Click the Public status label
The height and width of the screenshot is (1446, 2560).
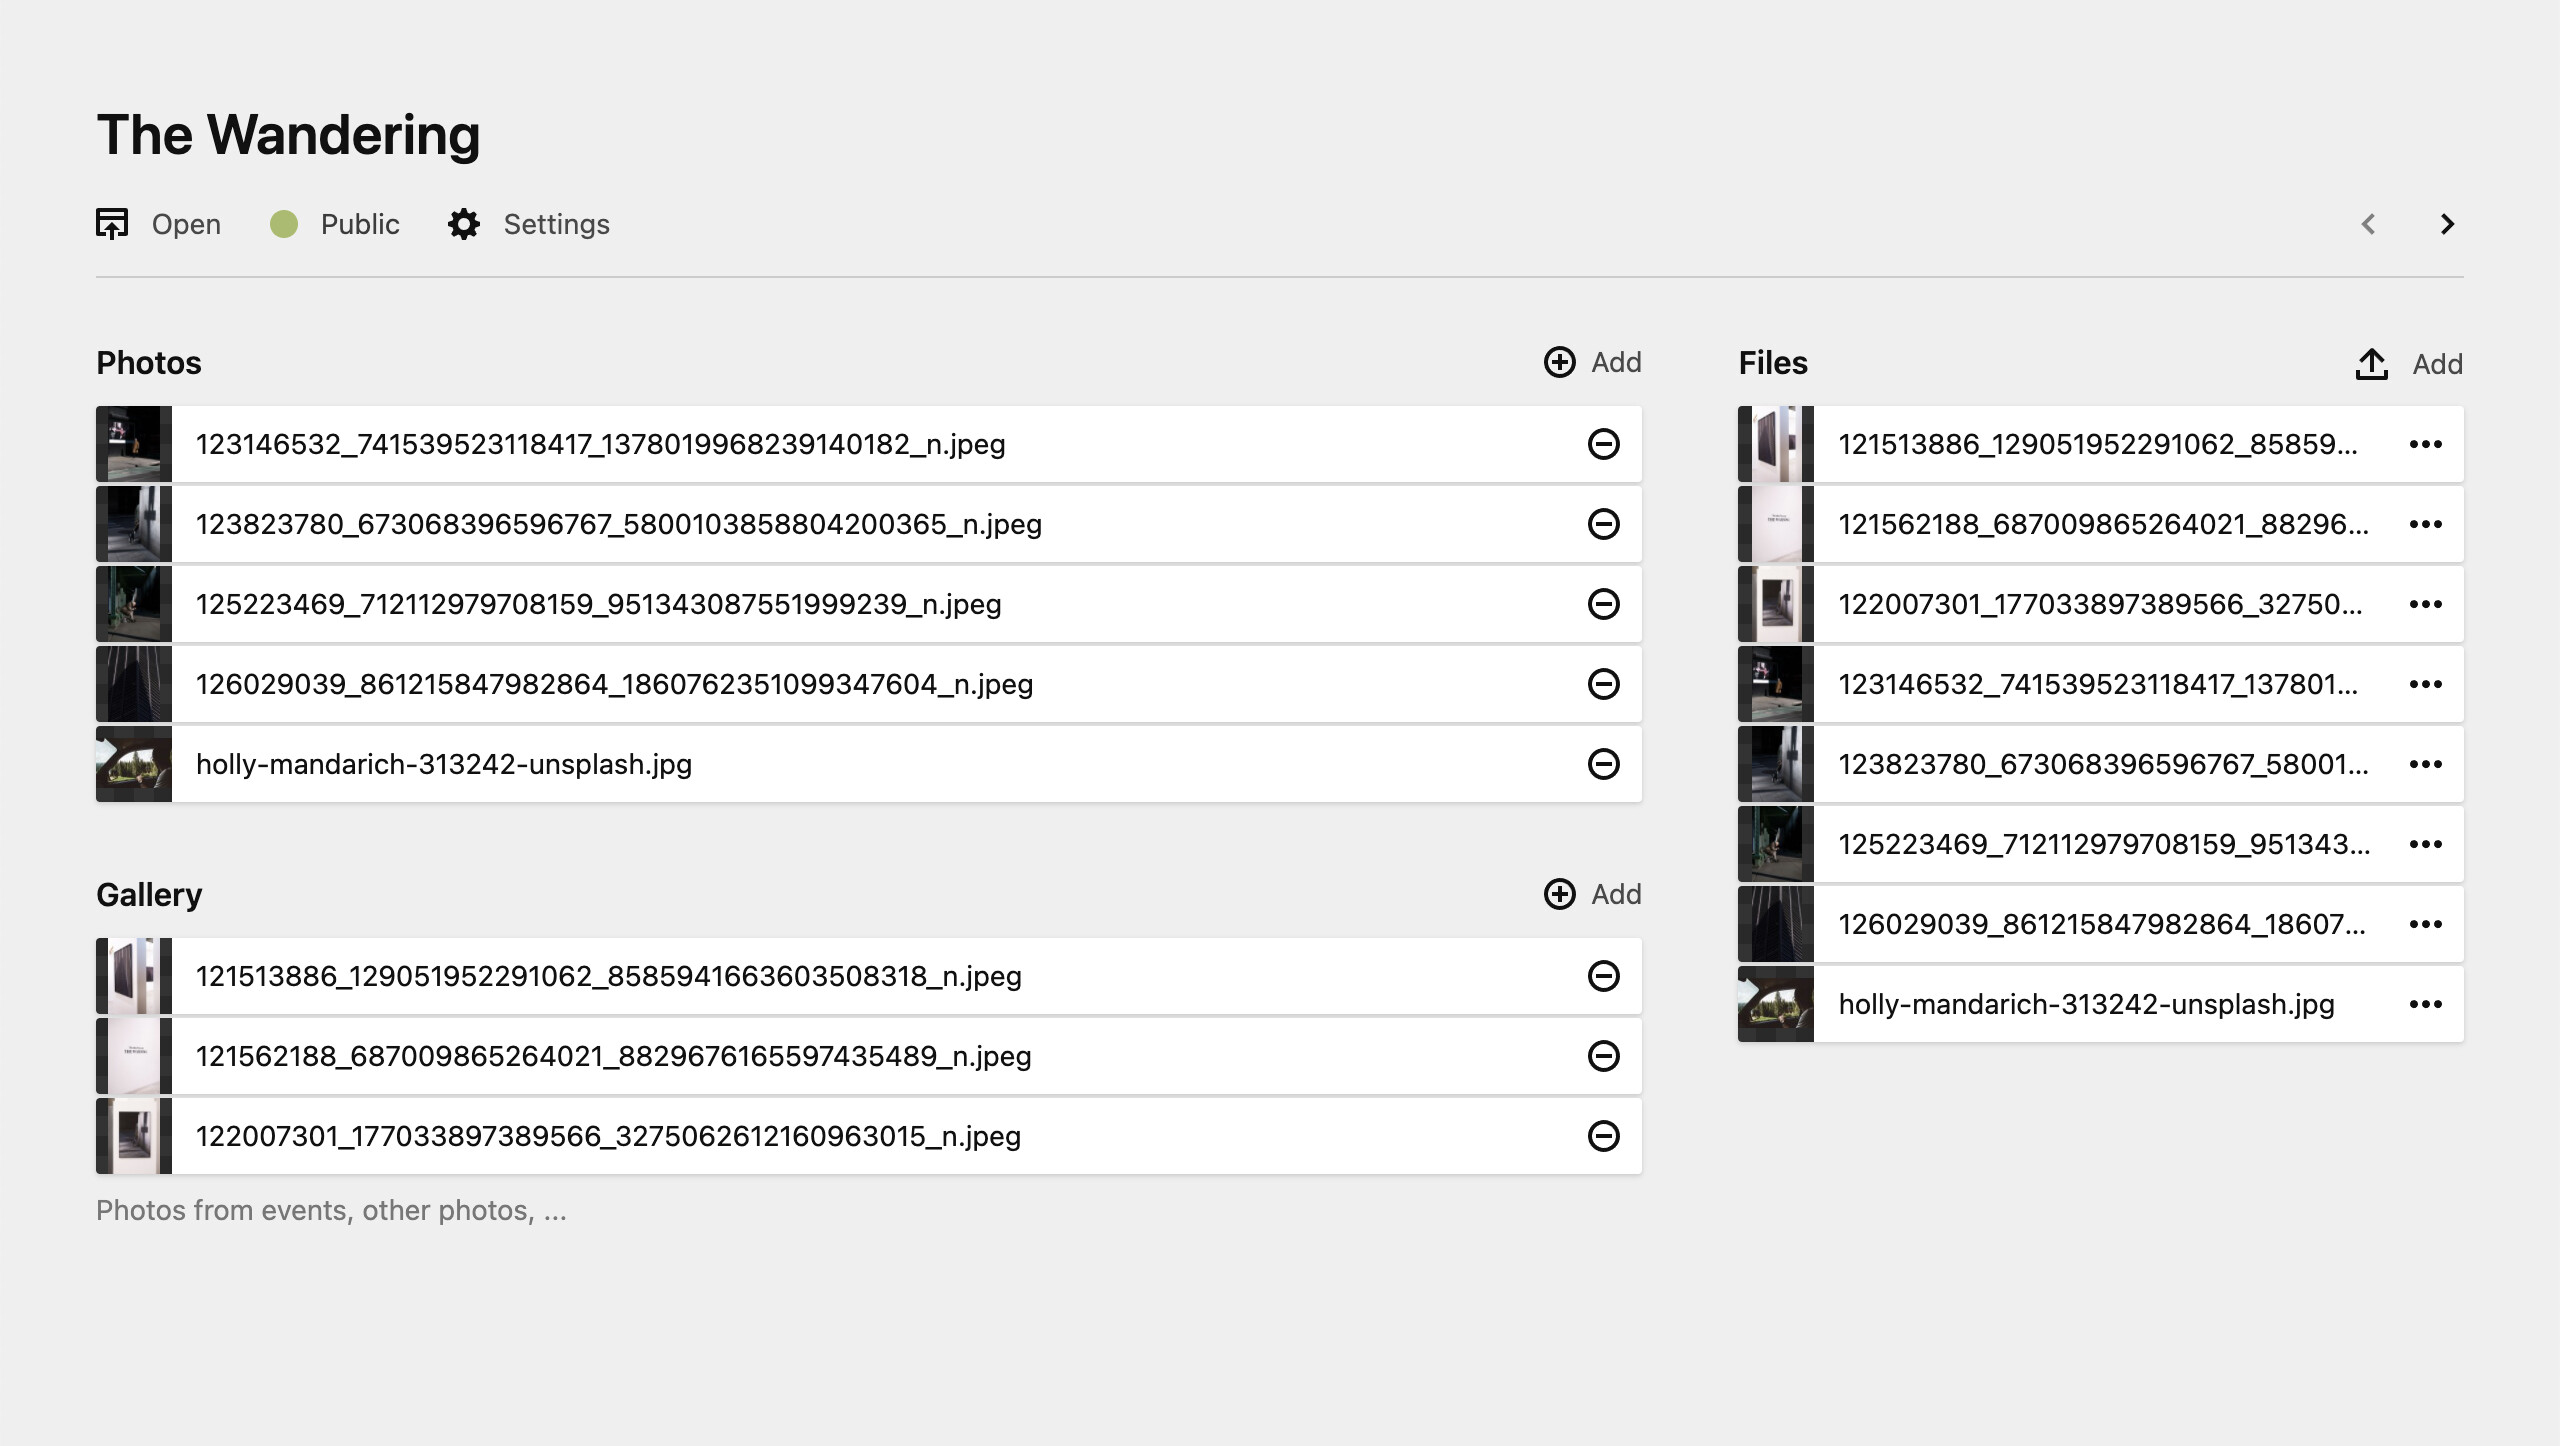tap(360, 224)
